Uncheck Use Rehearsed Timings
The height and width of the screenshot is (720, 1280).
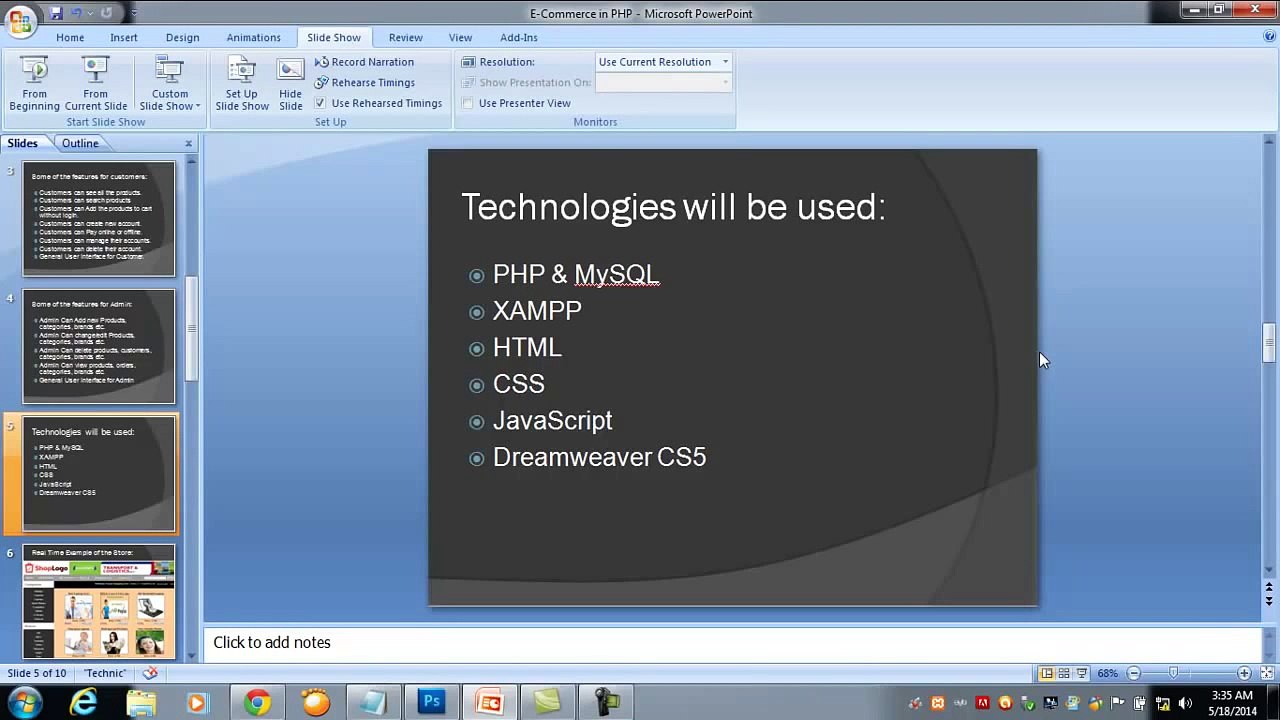click(x=320, y=103)
